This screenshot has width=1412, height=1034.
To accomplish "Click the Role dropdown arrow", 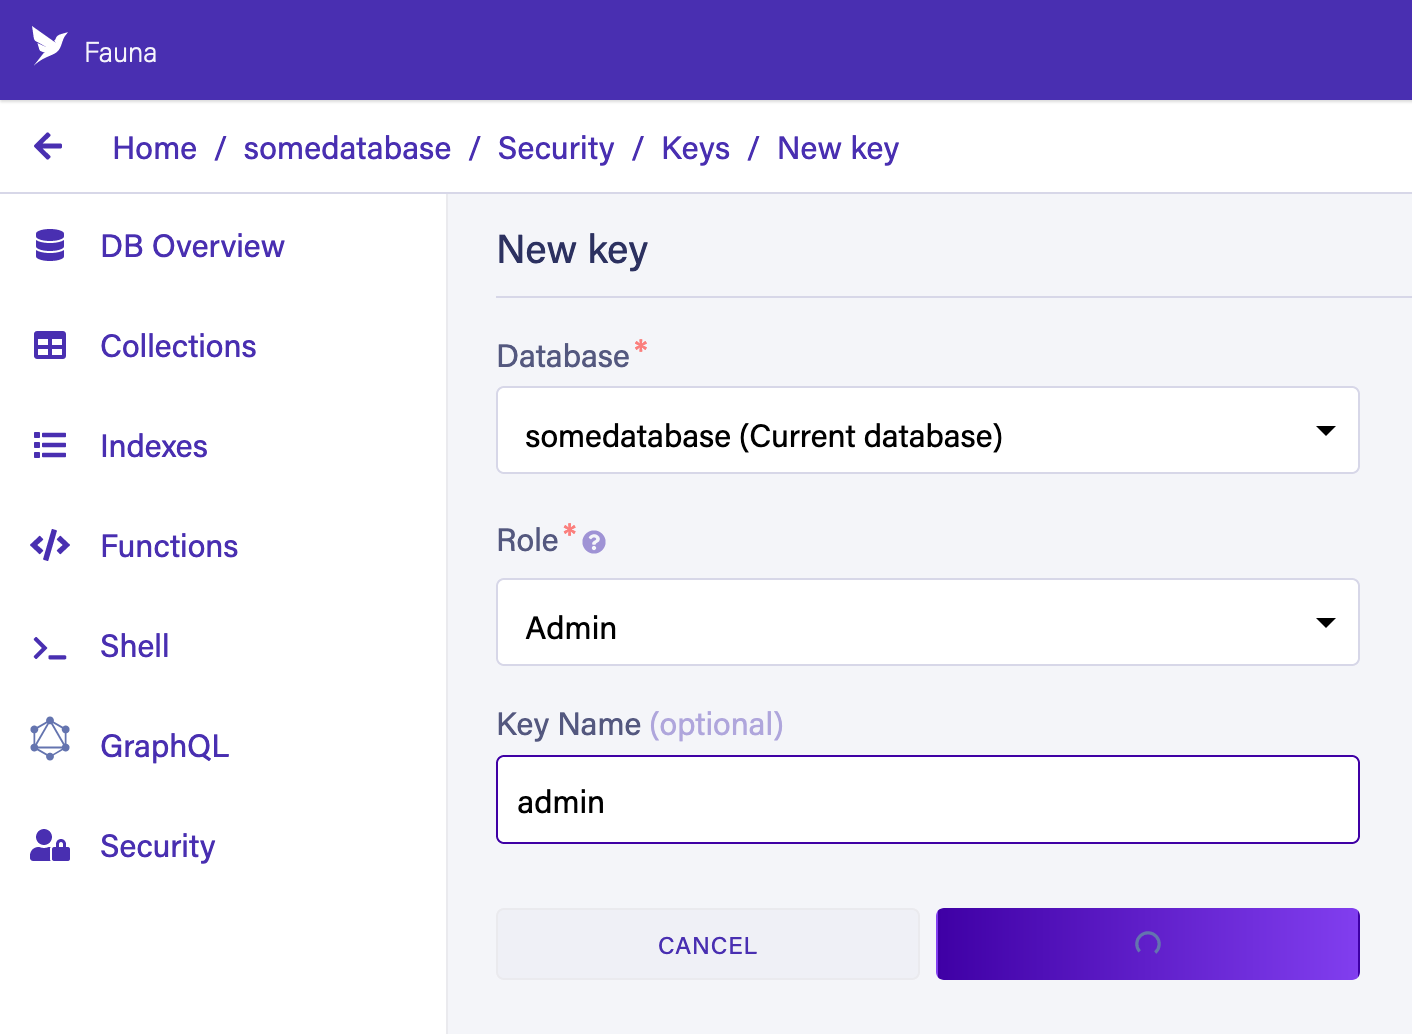I will click(1326, 623).
